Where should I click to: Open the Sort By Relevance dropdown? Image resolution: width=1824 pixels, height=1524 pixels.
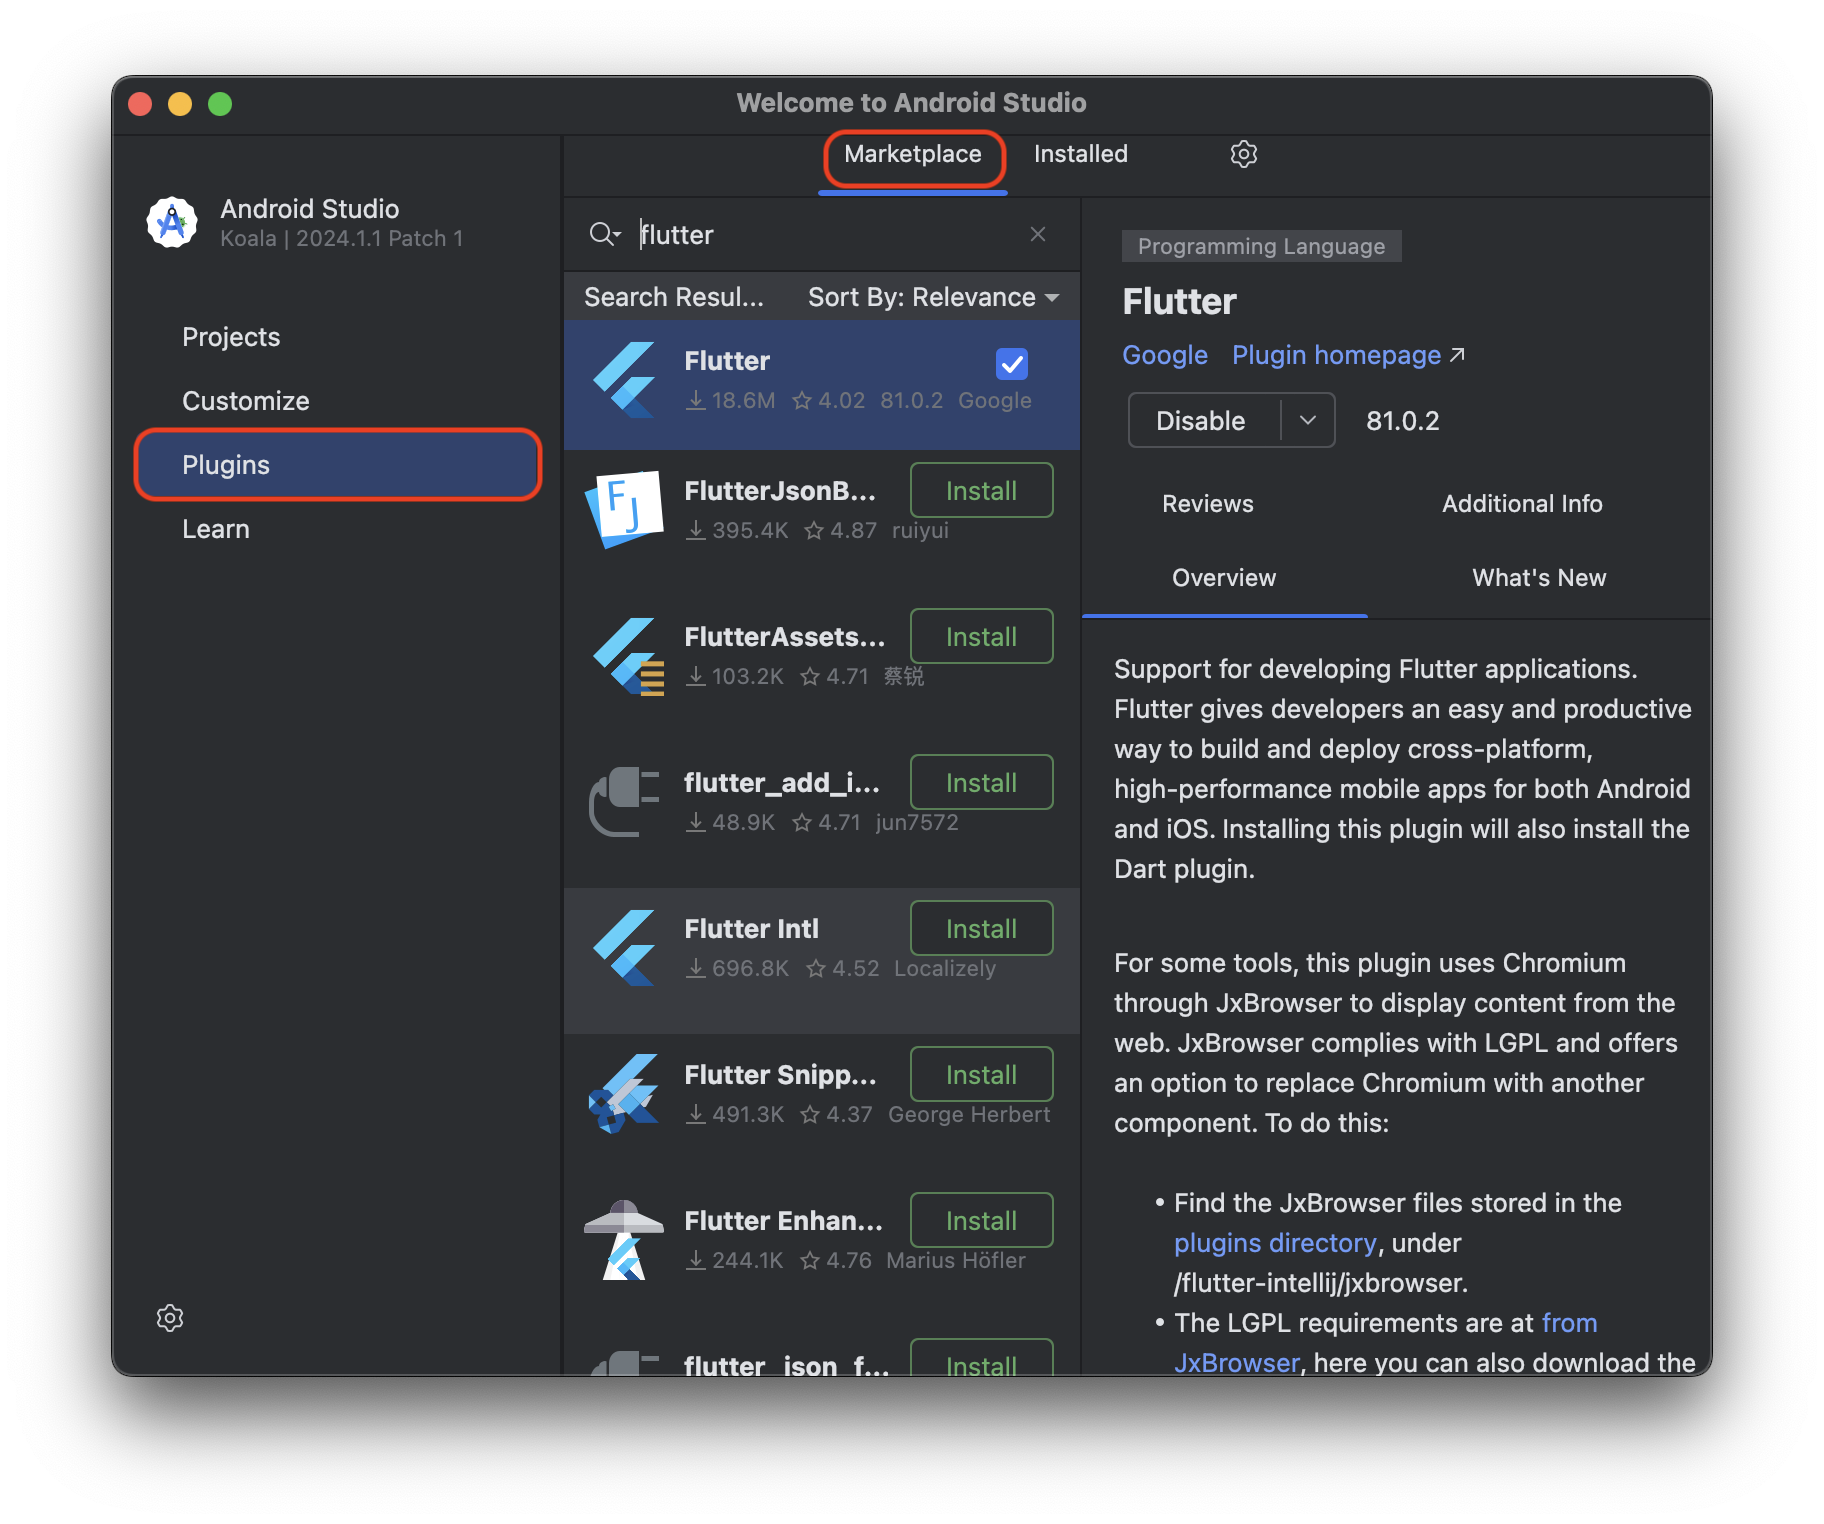930,296
